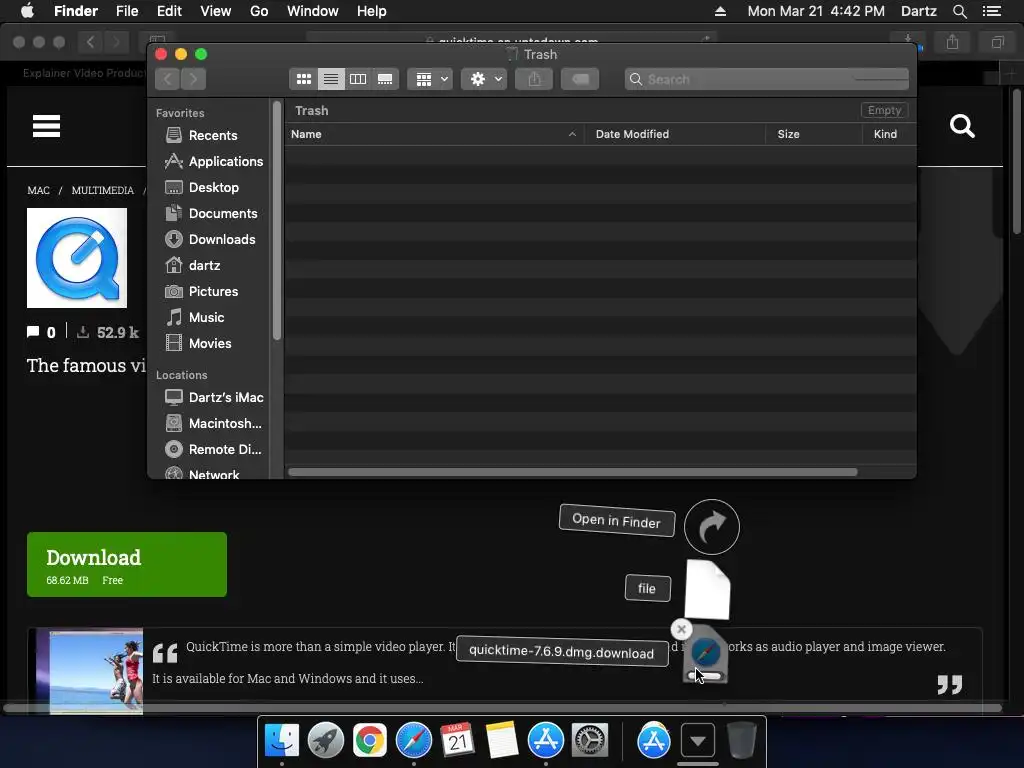Open the Edit menu
Viewport: 1024px width, 768px height.
click(x=169, y=11)
